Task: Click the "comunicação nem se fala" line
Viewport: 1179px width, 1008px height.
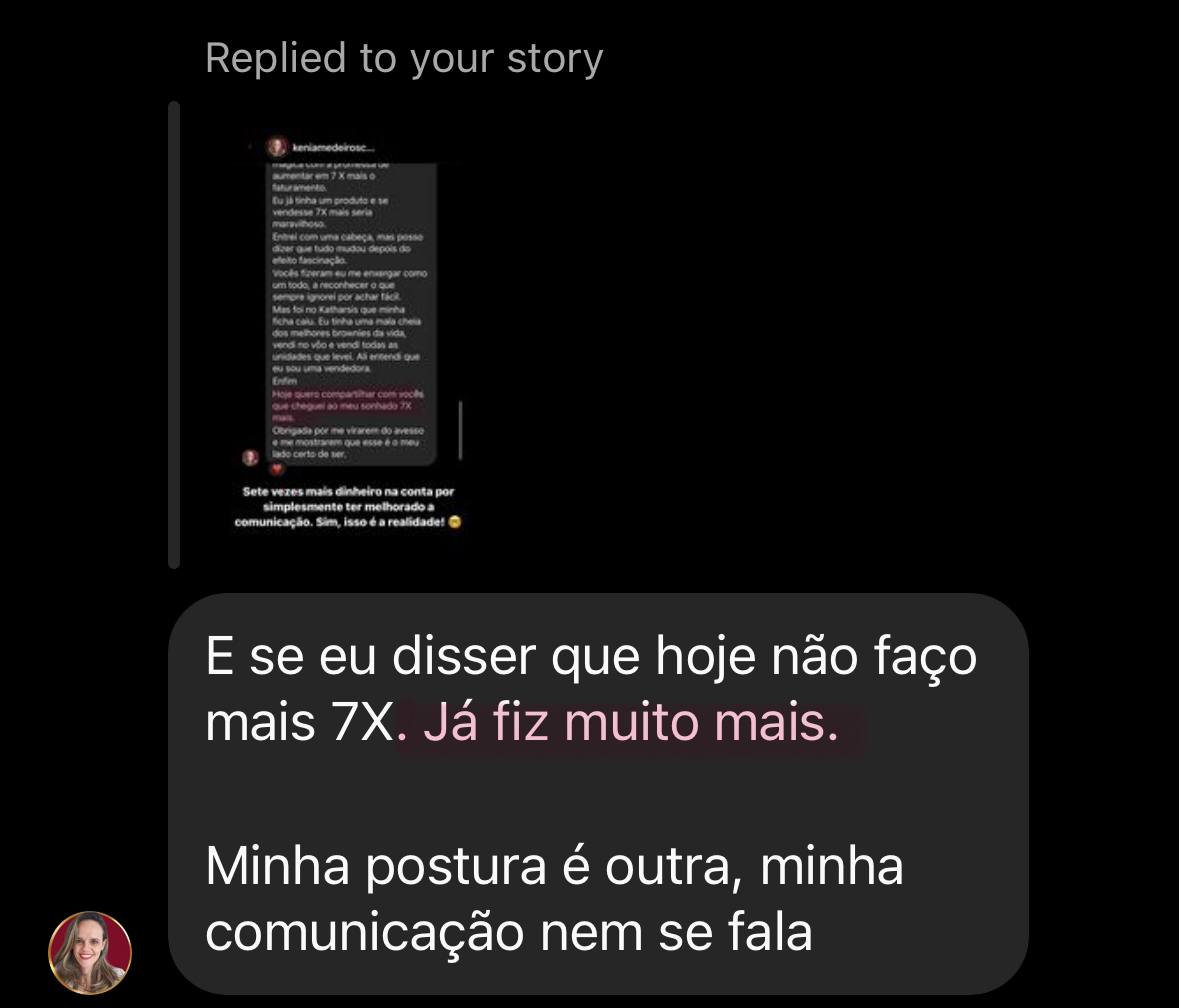Action: (509, 932)
